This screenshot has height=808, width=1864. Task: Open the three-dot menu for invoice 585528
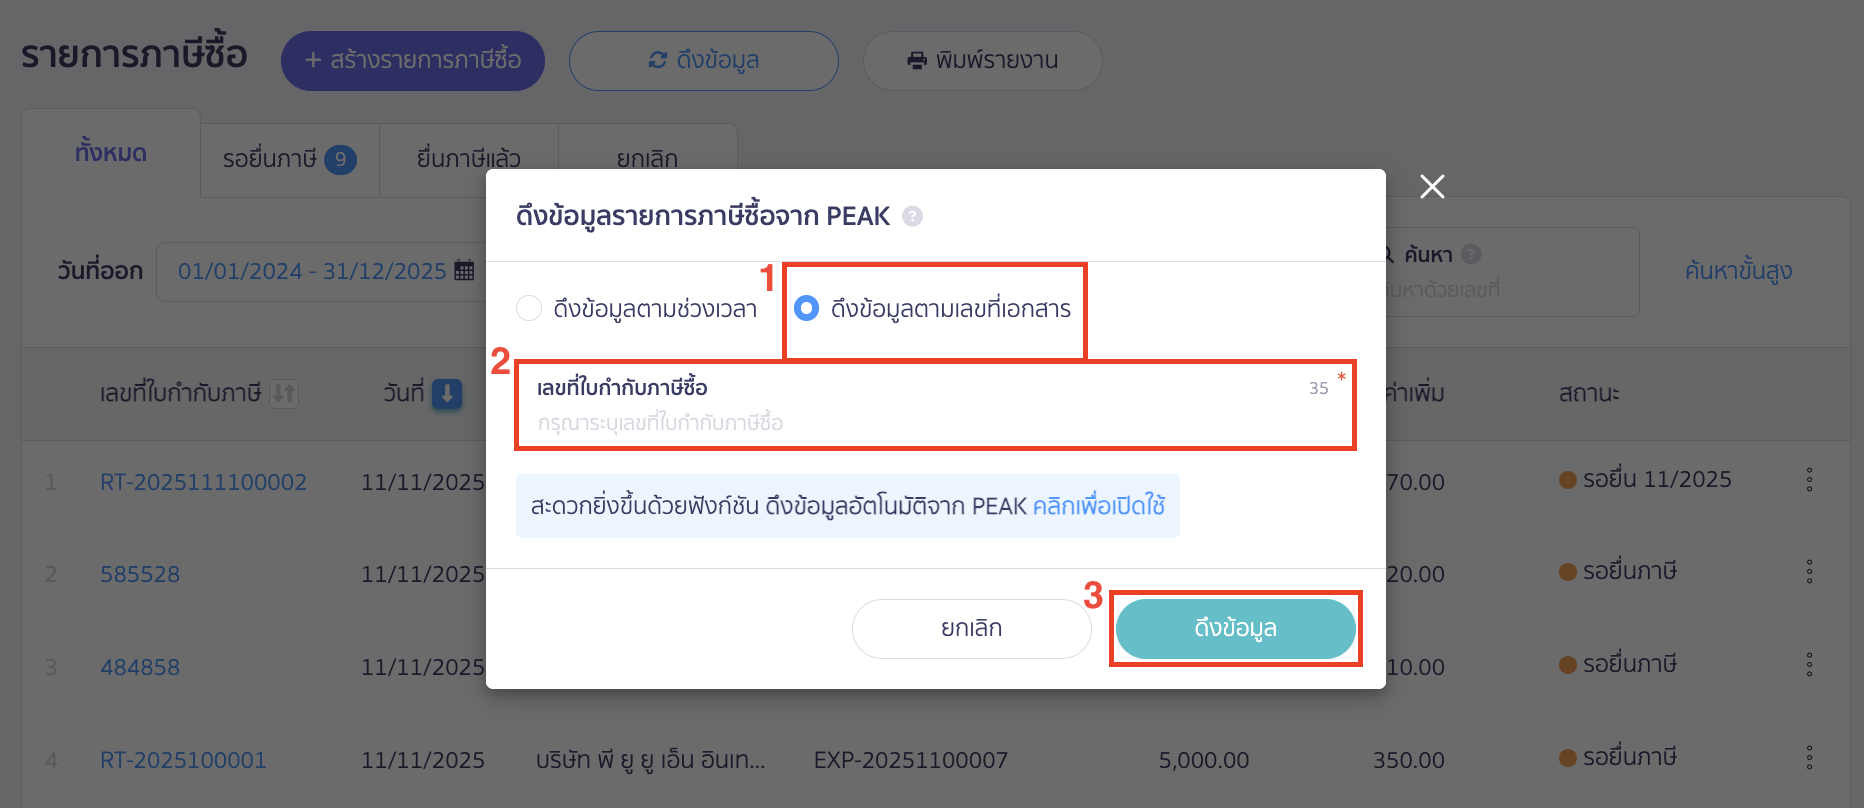pos(1810,571)
